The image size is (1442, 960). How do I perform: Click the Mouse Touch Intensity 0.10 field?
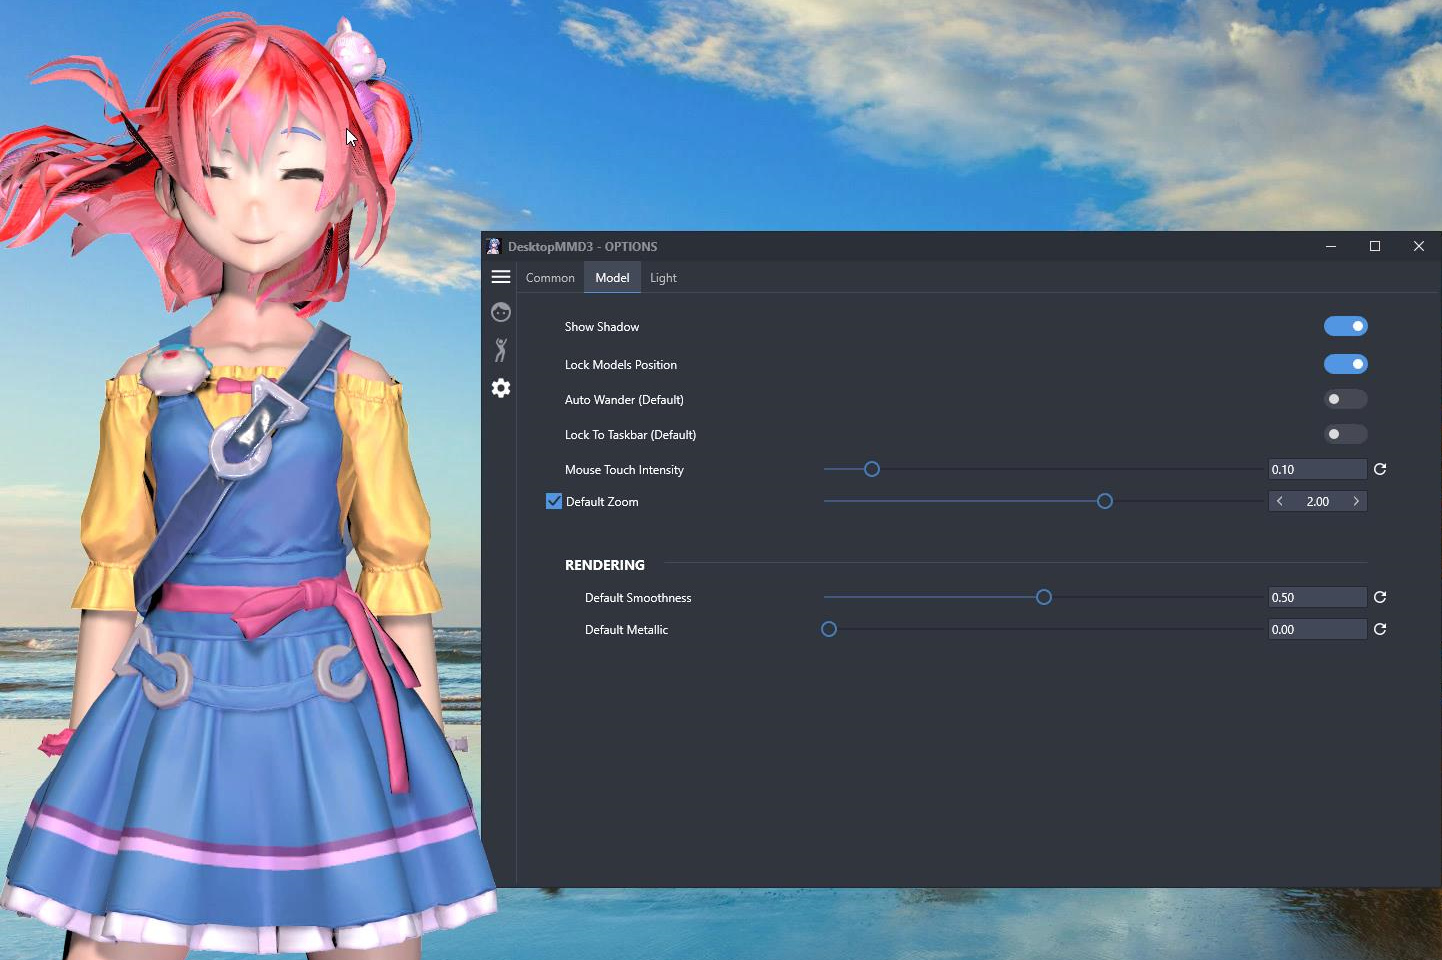click(x=1318, y=469)
